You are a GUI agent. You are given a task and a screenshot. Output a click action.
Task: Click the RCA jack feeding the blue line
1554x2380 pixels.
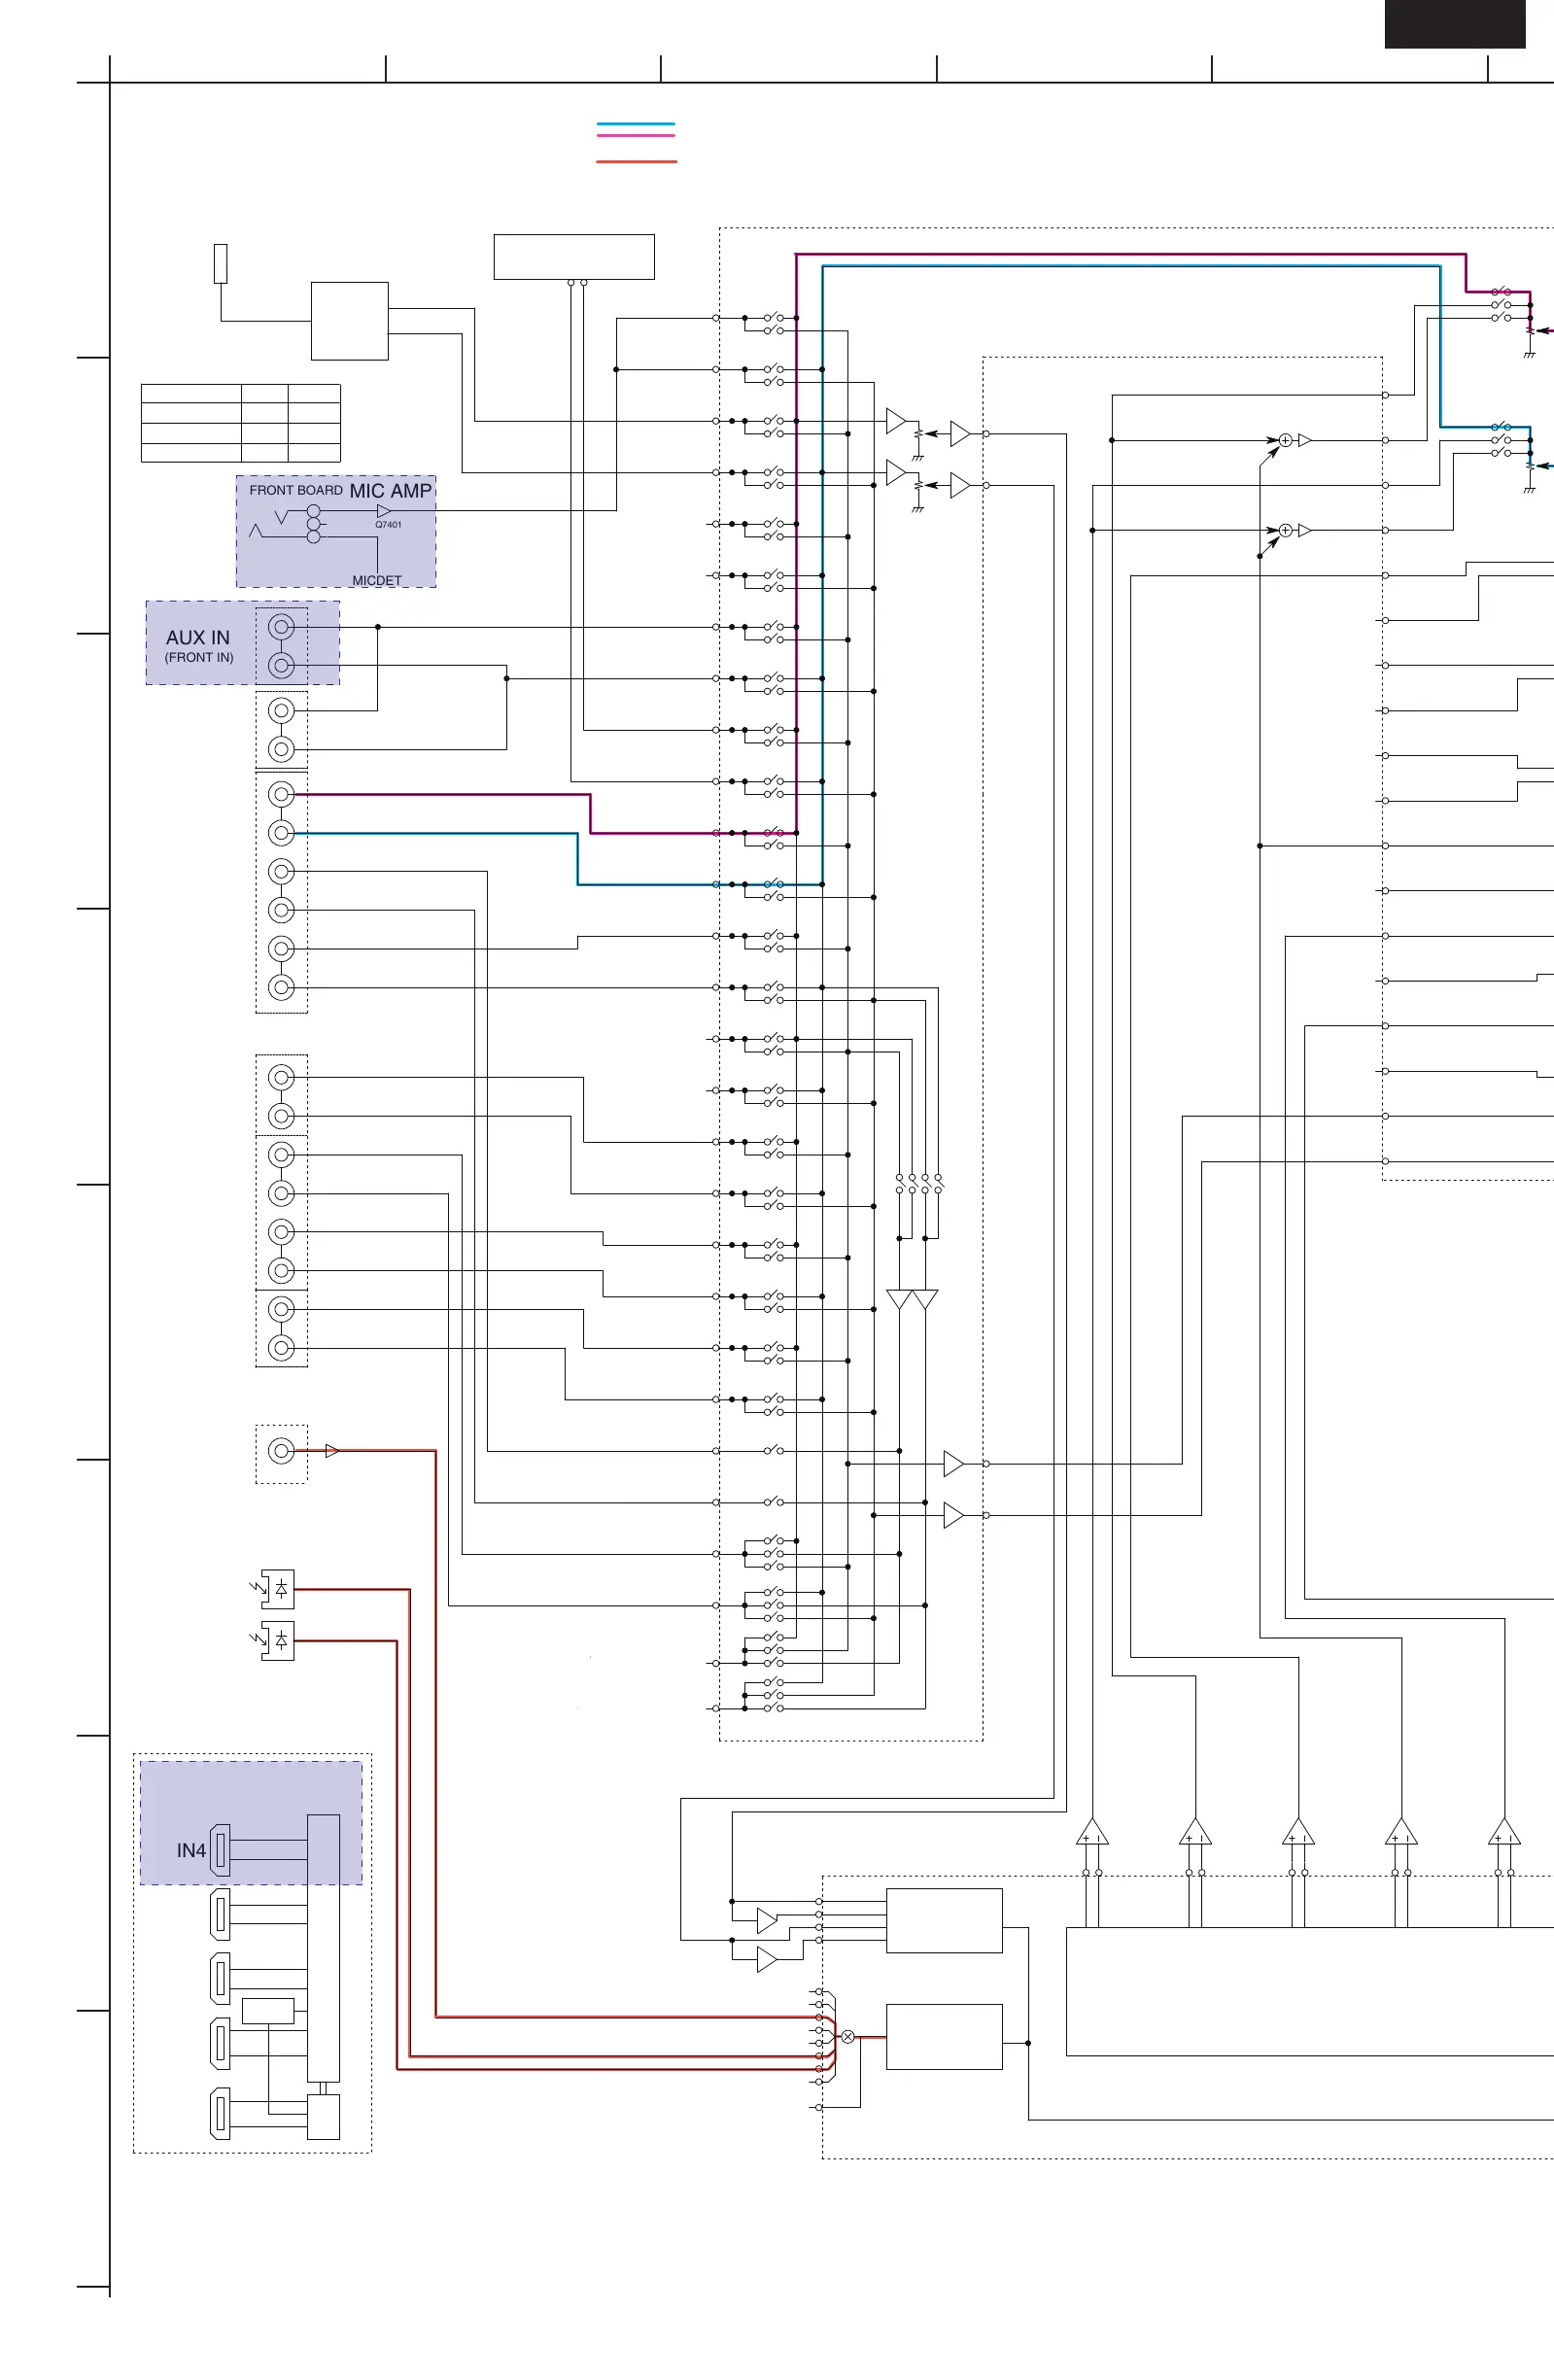281,833
